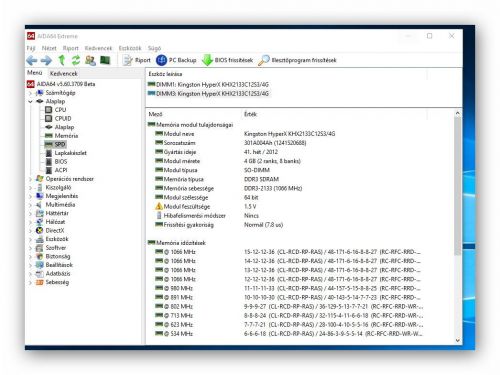Screen dimensions: 500x375
Task: Select the DIMM1 Kingston HyperX device row
Action: point(208,85)
